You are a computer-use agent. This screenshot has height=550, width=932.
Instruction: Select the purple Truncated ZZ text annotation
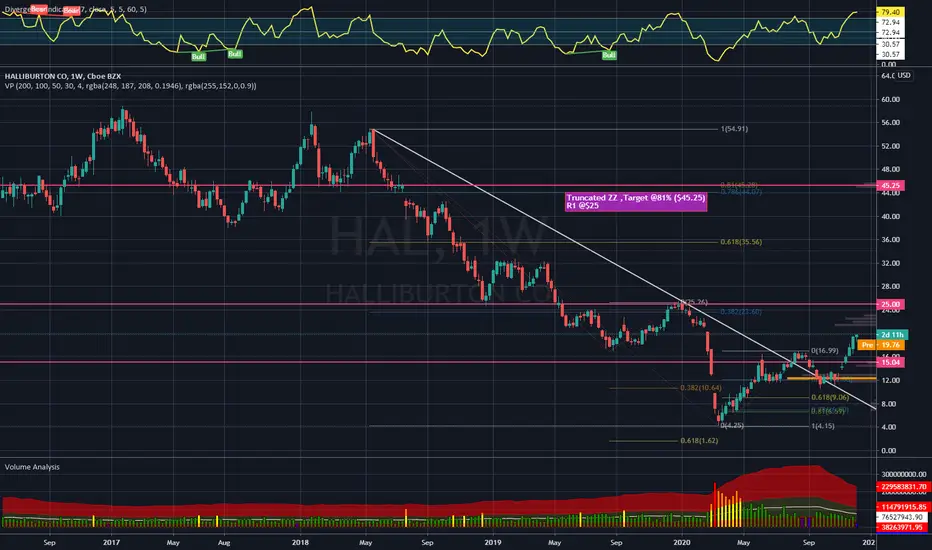[x=636, y=202]
